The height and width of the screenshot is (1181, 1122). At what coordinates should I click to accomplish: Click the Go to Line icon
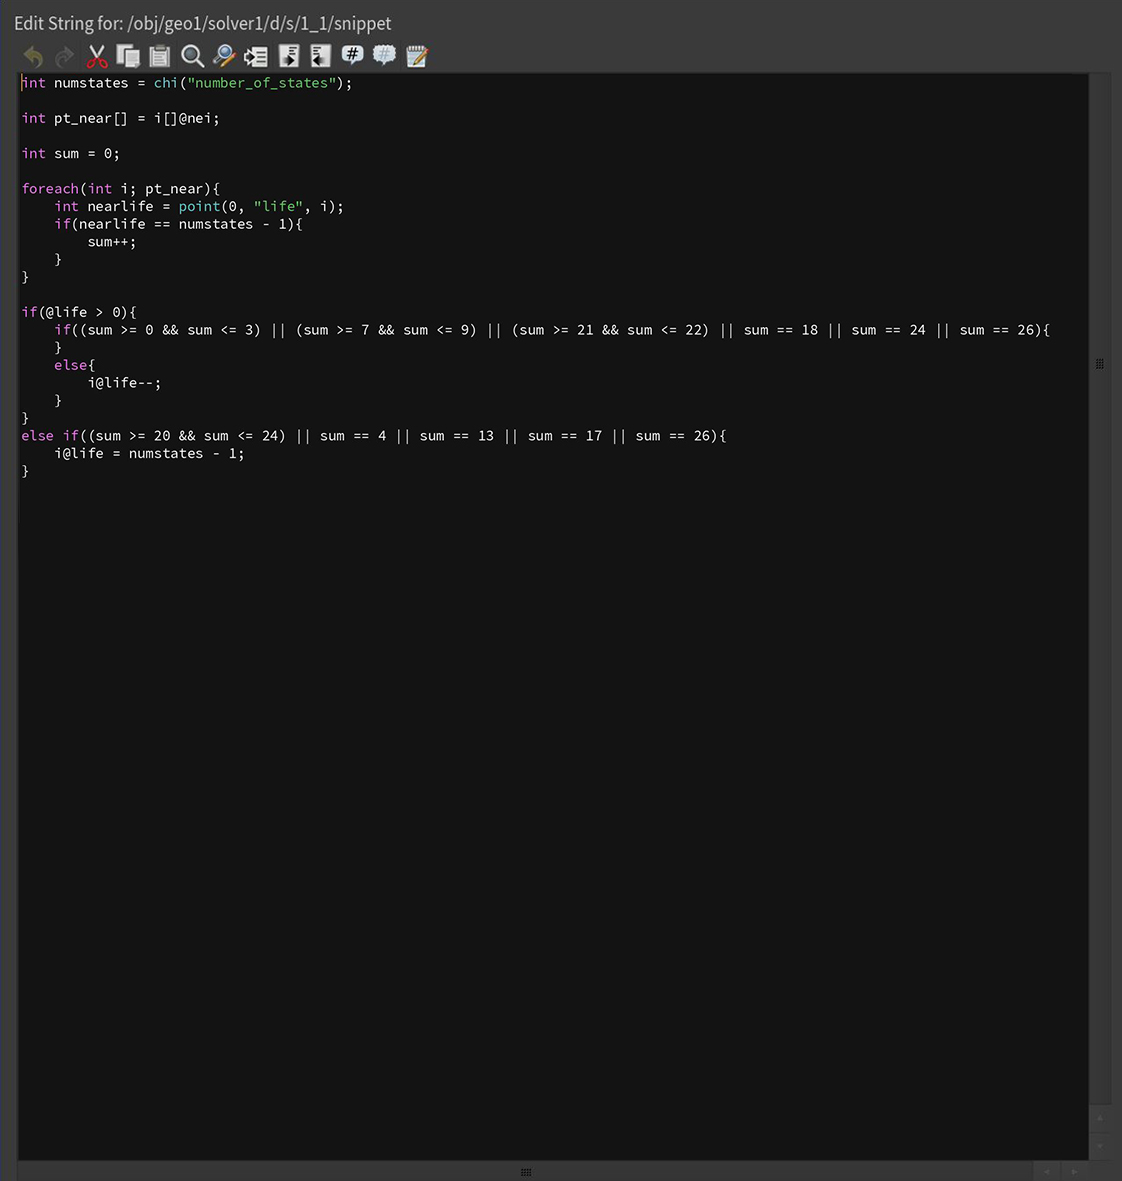tap(256, 56)
